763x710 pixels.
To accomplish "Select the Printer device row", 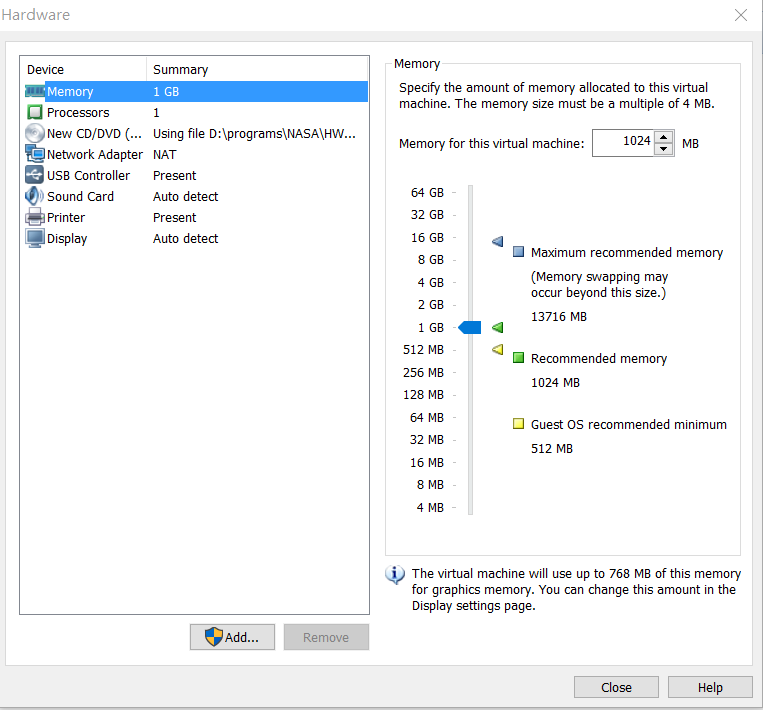I will [197, 217].
